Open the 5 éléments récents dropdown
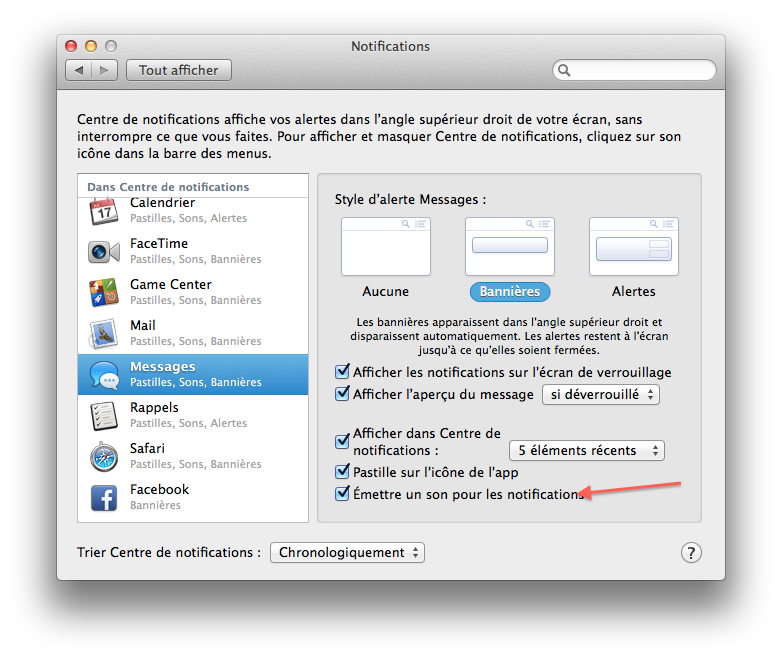Image resolution: width=782 pixels, height=659 pixels. (586, 450)
